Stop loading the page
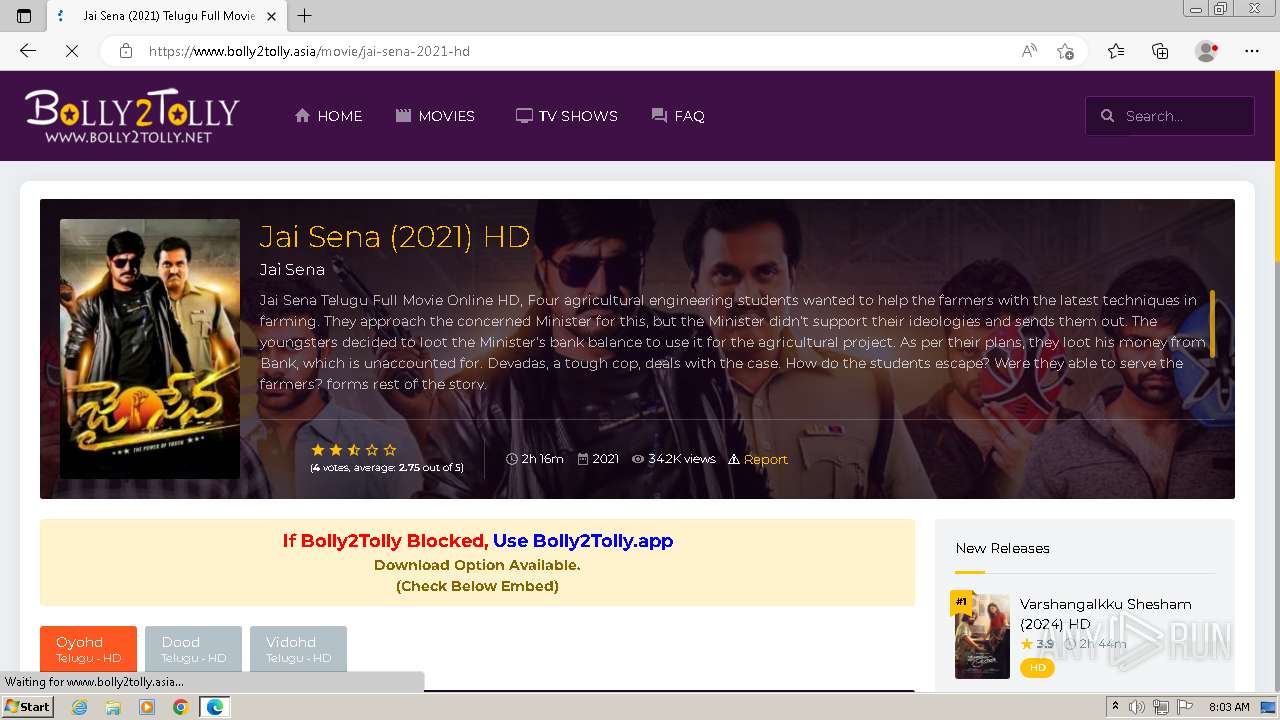The width and height of the screenshot is (1280, 720). point(72,51)
